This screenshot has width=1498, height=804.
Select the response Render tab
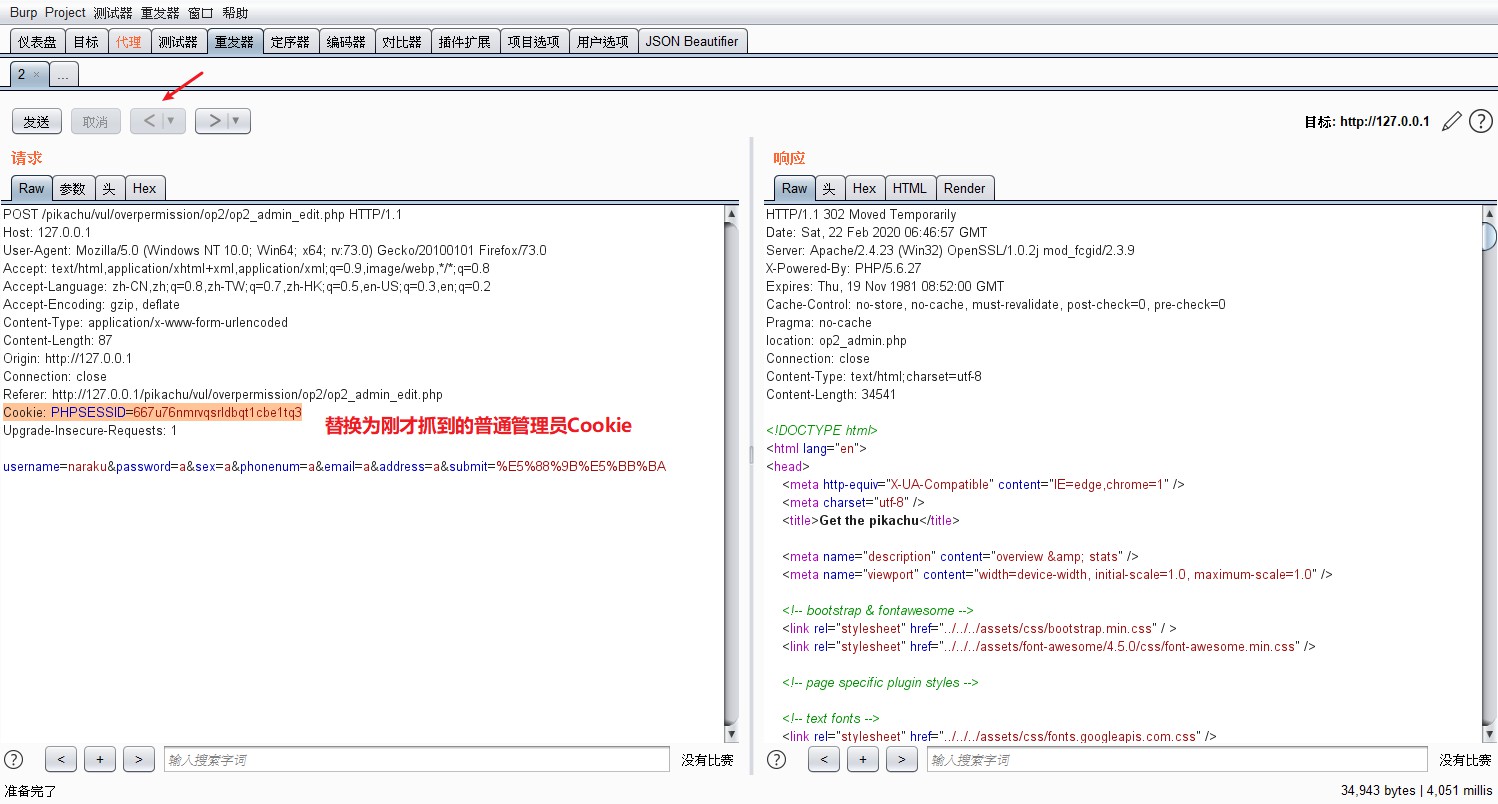coord(965,188)
